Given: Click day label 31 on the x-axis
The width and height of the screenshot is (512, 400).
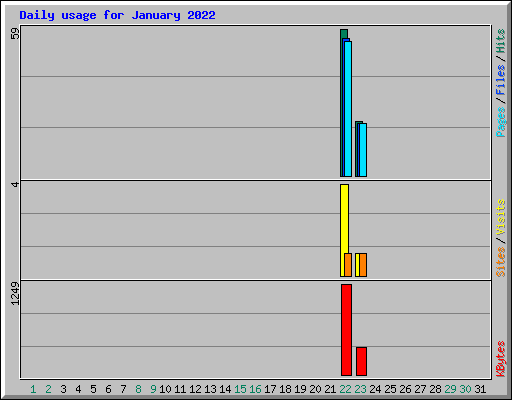Looking at the screenshot, I should (480, 389).
